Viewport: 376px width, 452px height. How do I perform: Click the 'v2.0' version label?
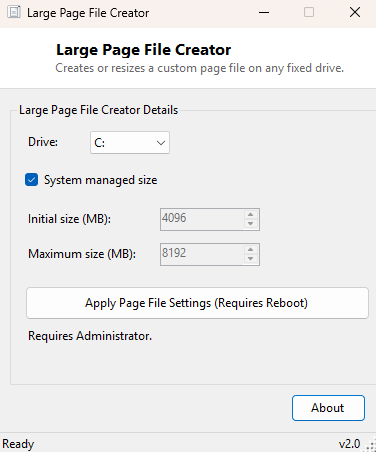coord(349,444)
